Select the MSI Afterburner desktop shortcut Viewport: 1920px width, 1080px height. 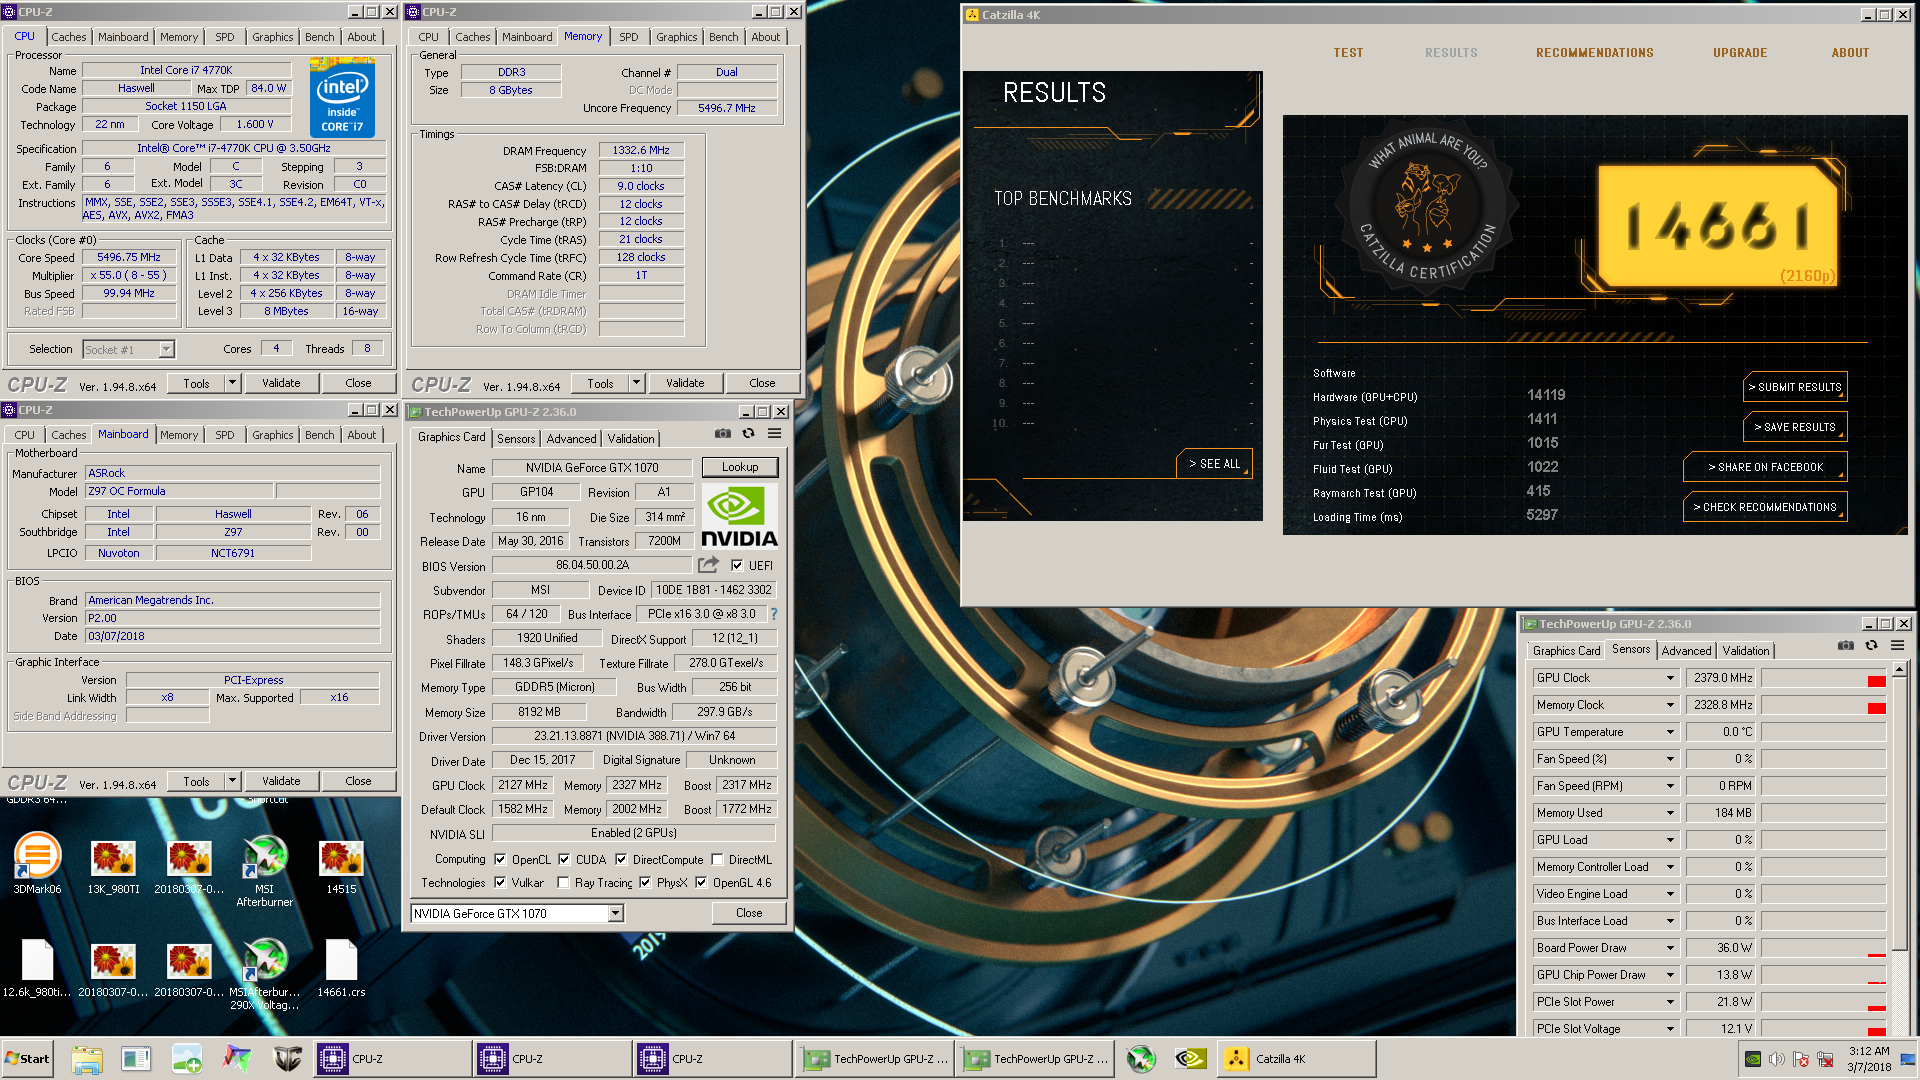pyautogui.click(x=265, y=871)
